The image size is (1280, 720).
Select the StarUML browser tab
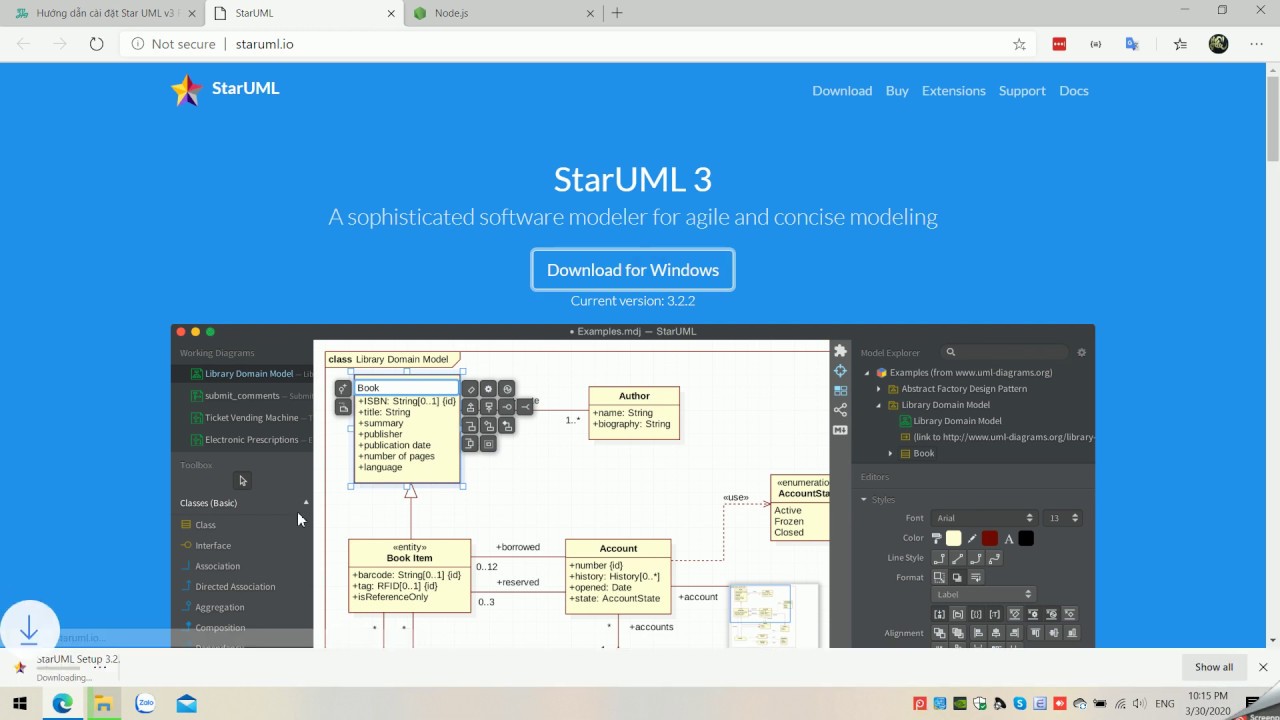(x=304, y=13)
